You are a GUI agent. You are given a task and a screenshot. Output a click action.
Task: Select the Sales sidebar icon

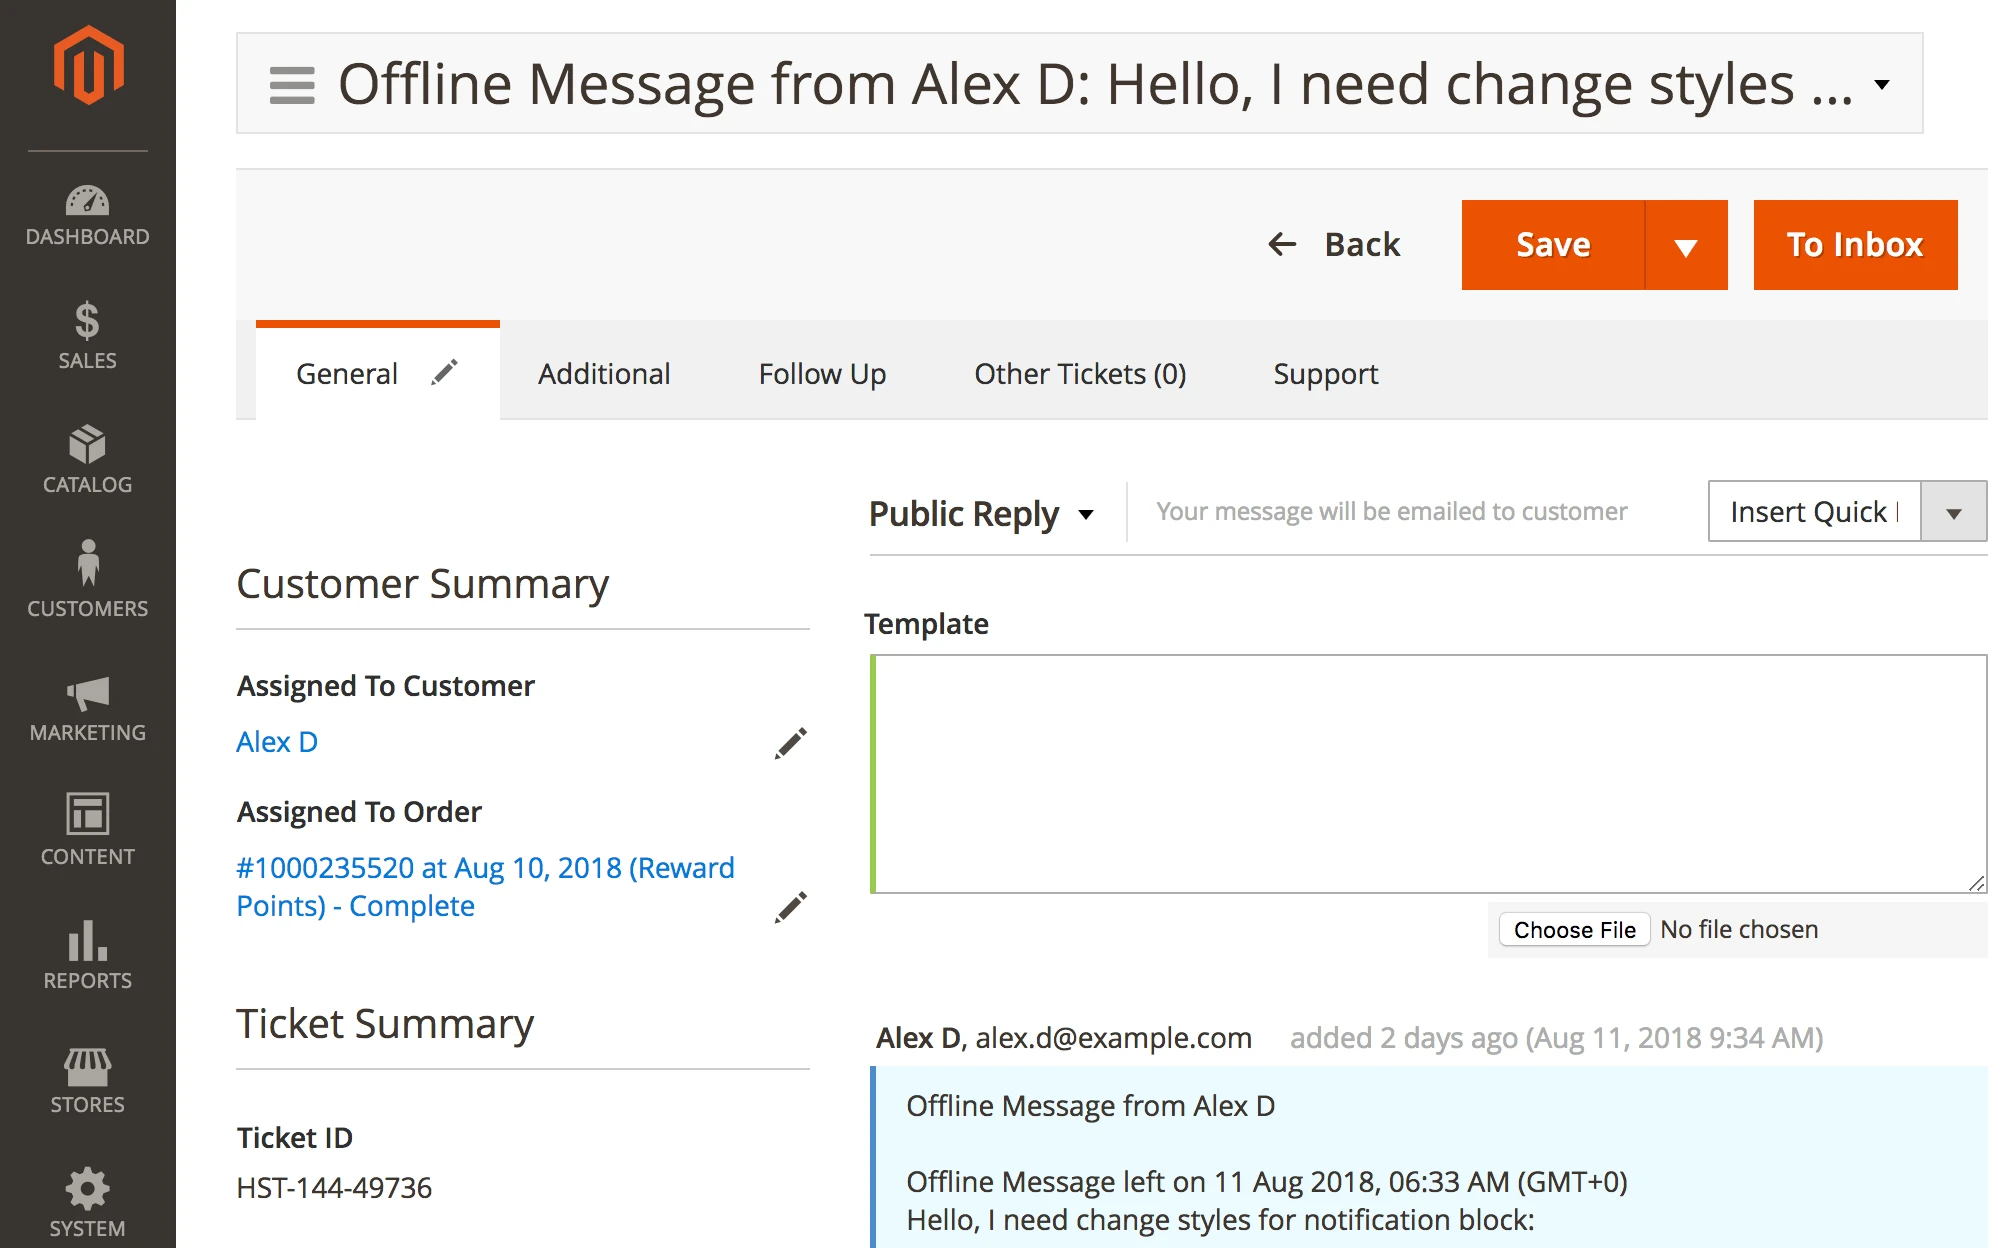click(88, 335)
